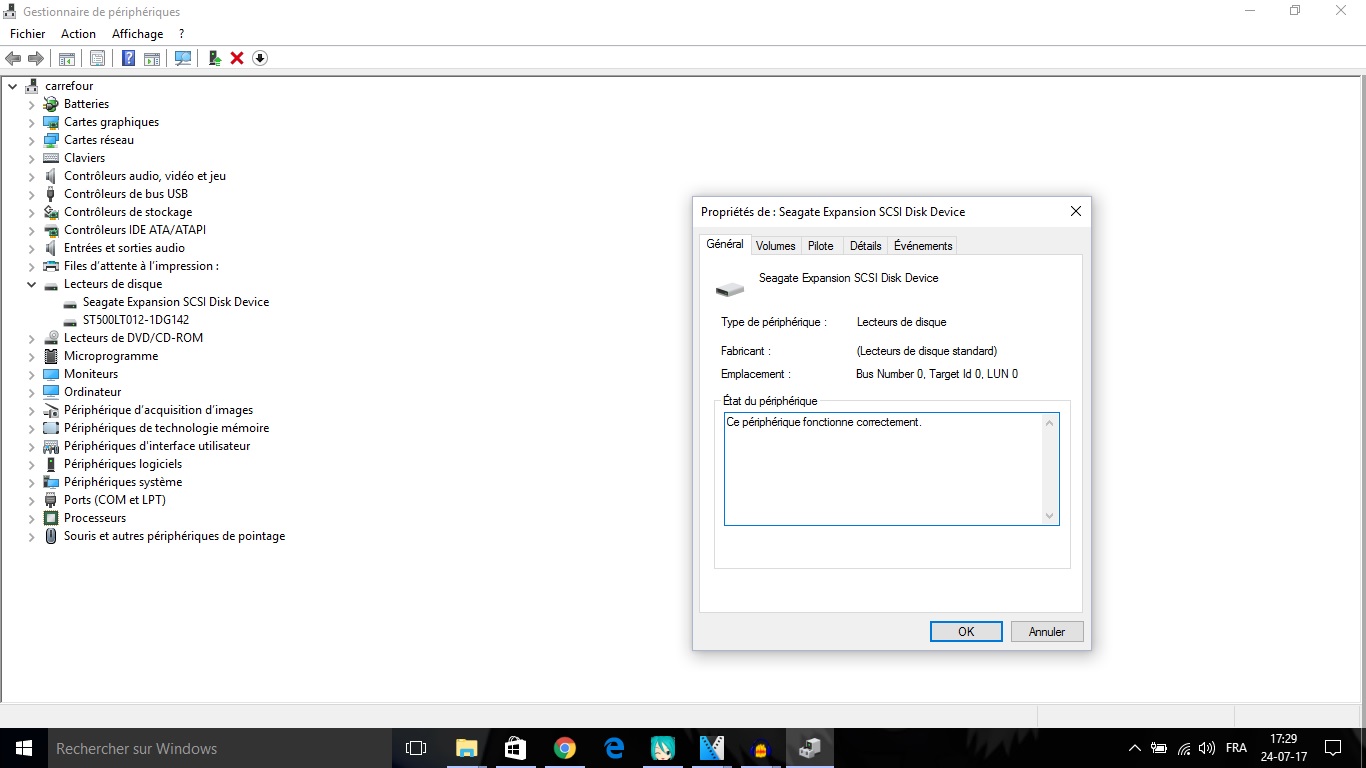Select Ports (COM et LPT)
Viewport: 1366px width, 768px height.
click(x=115, y=500)
